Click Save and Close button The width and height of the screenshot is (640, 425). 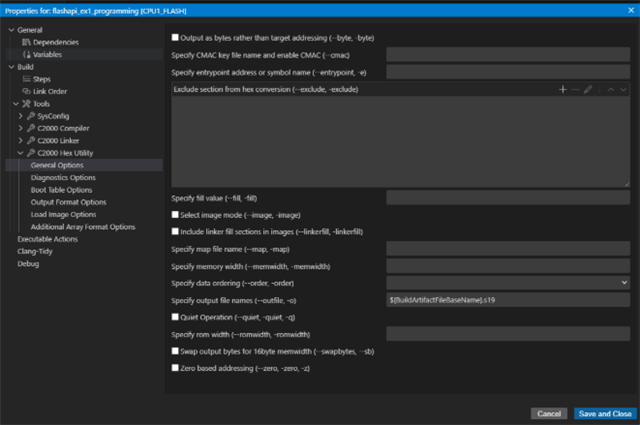click(603, 413)
